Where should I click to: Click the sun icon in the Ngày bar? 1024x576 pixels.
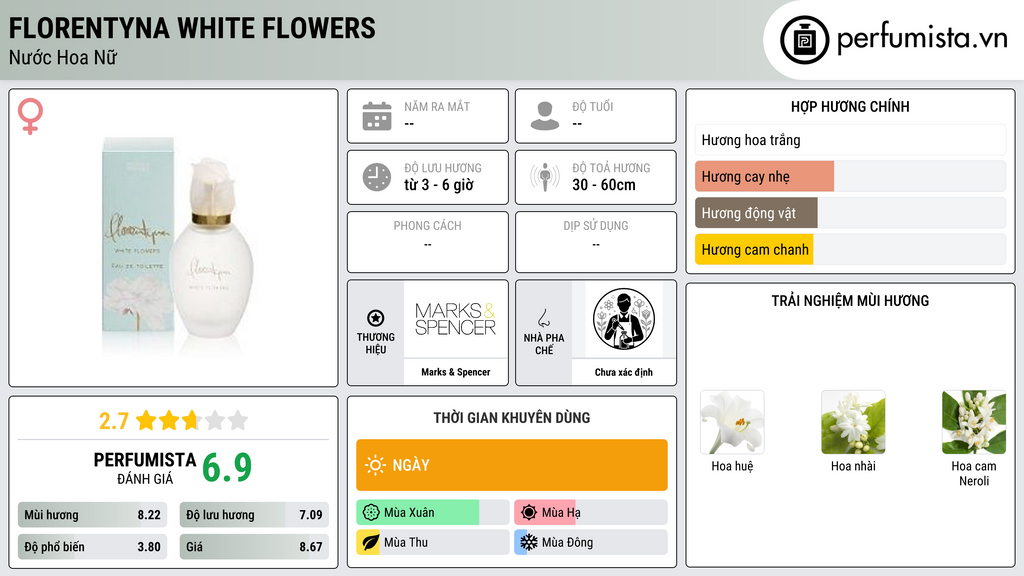[x=376, y=465]
